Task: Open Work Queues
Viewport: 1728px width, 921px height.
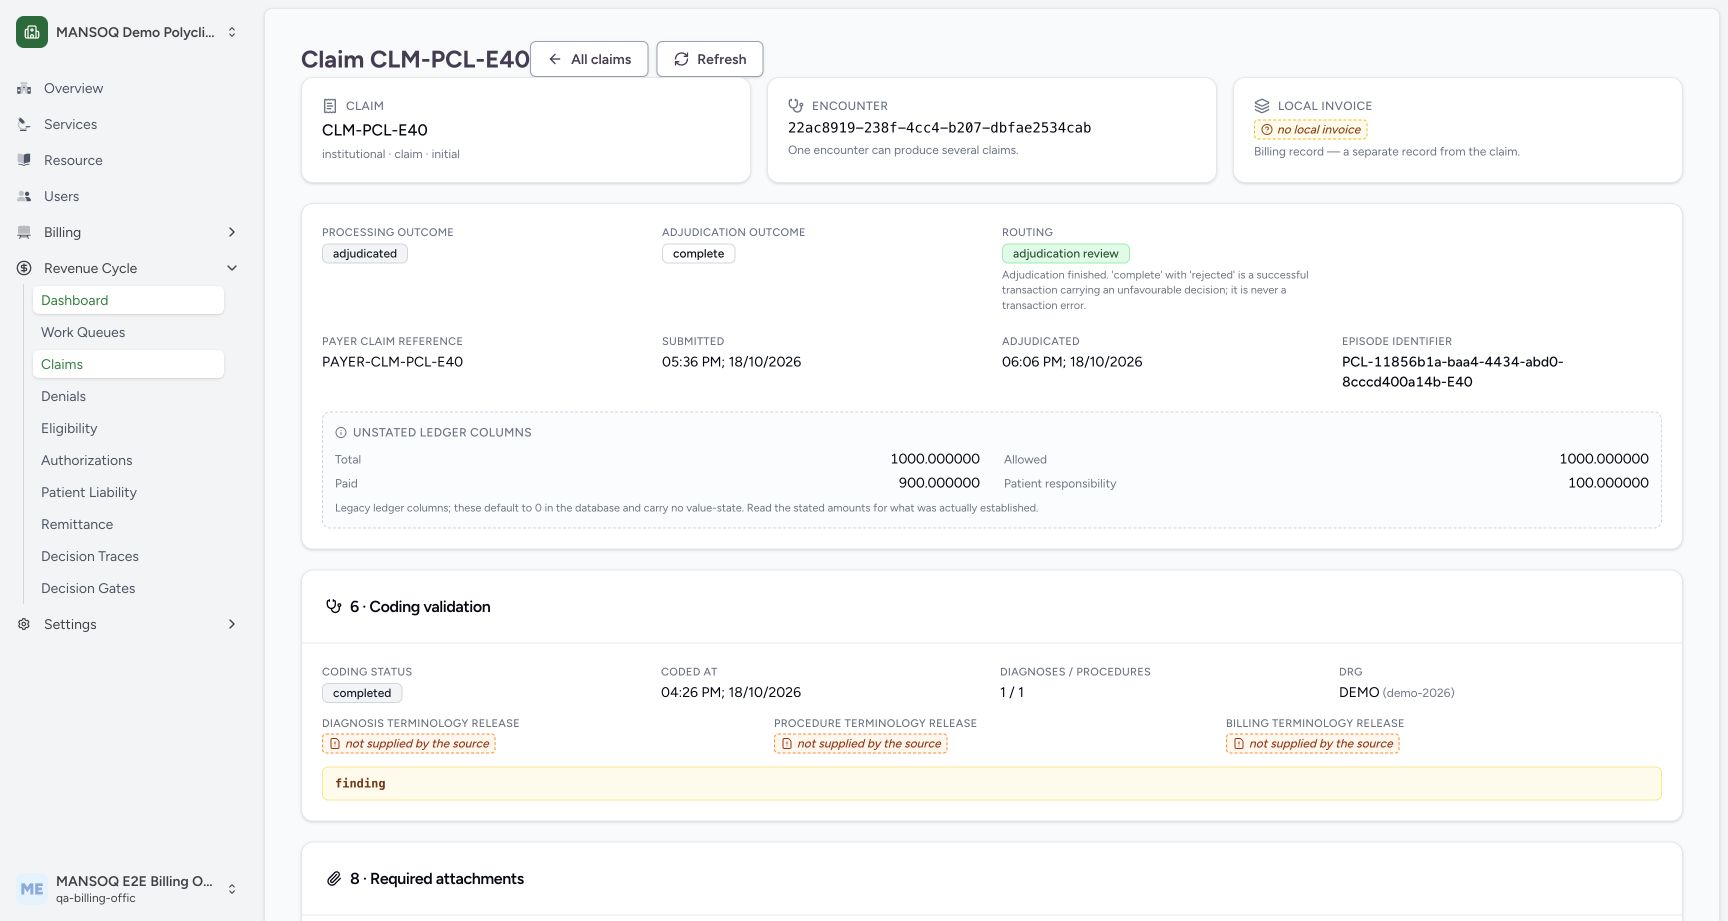Action: [x=128, y=332]
